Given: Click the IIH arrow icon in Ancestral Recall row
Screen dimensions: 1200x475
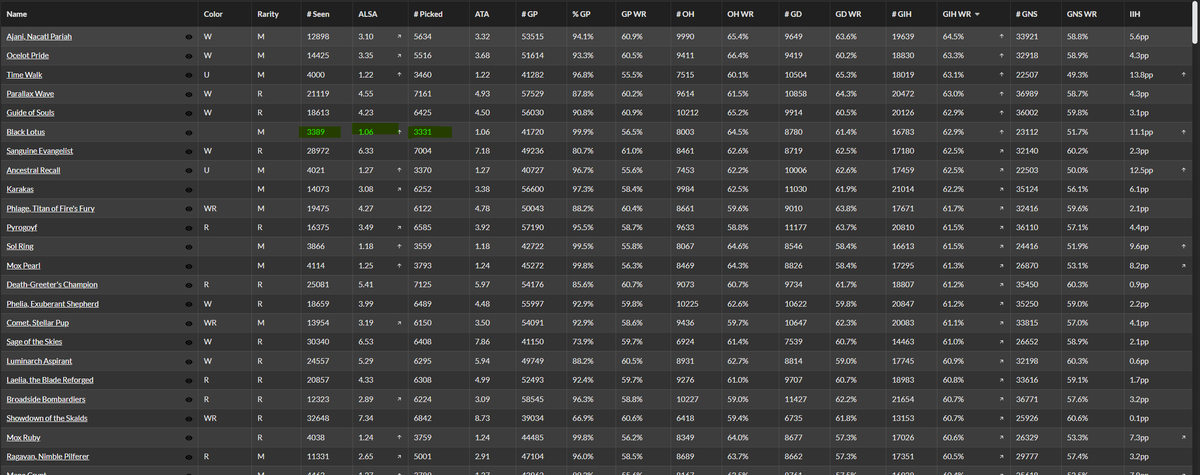Looking at the screenshot, I should [1183, 170].
